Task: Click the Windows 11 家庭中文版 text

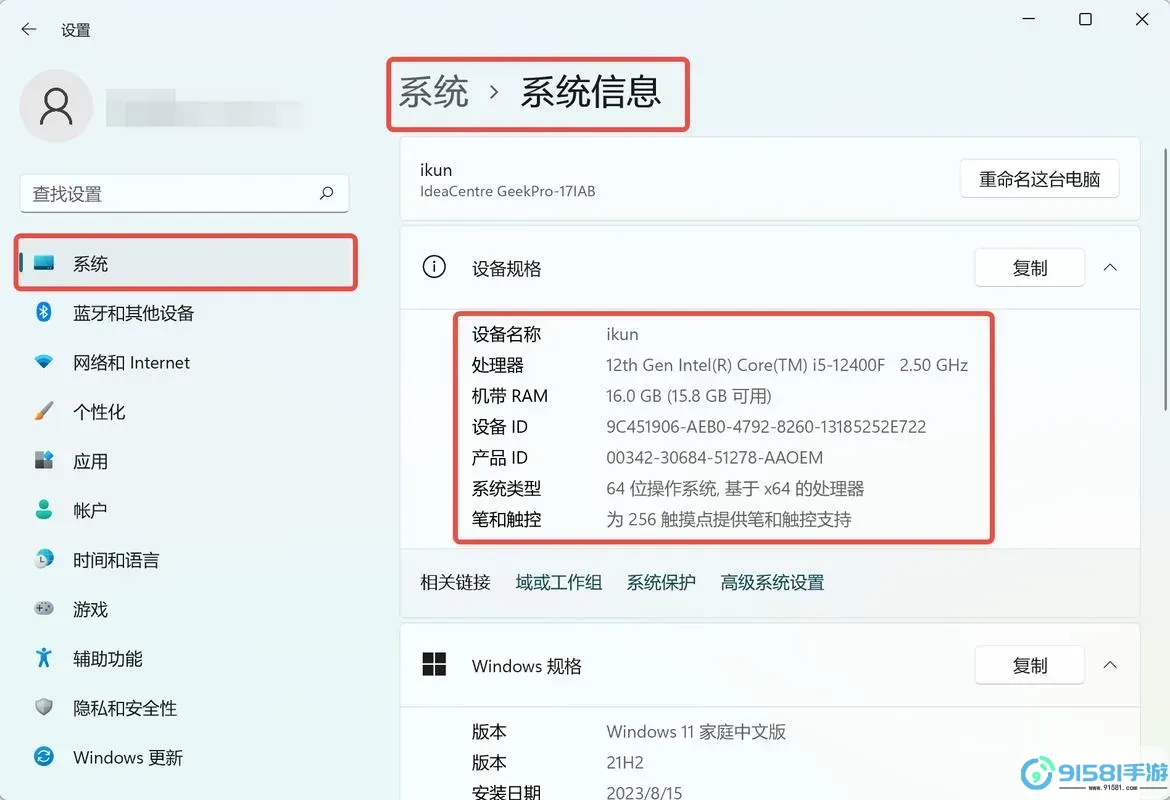Action: pos(695,732)
